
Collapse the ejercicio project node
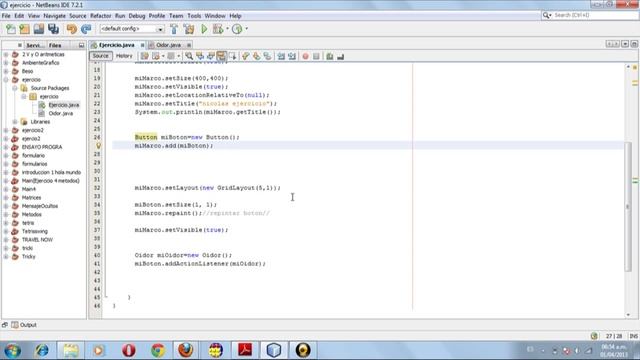click(x=6, y=80)
